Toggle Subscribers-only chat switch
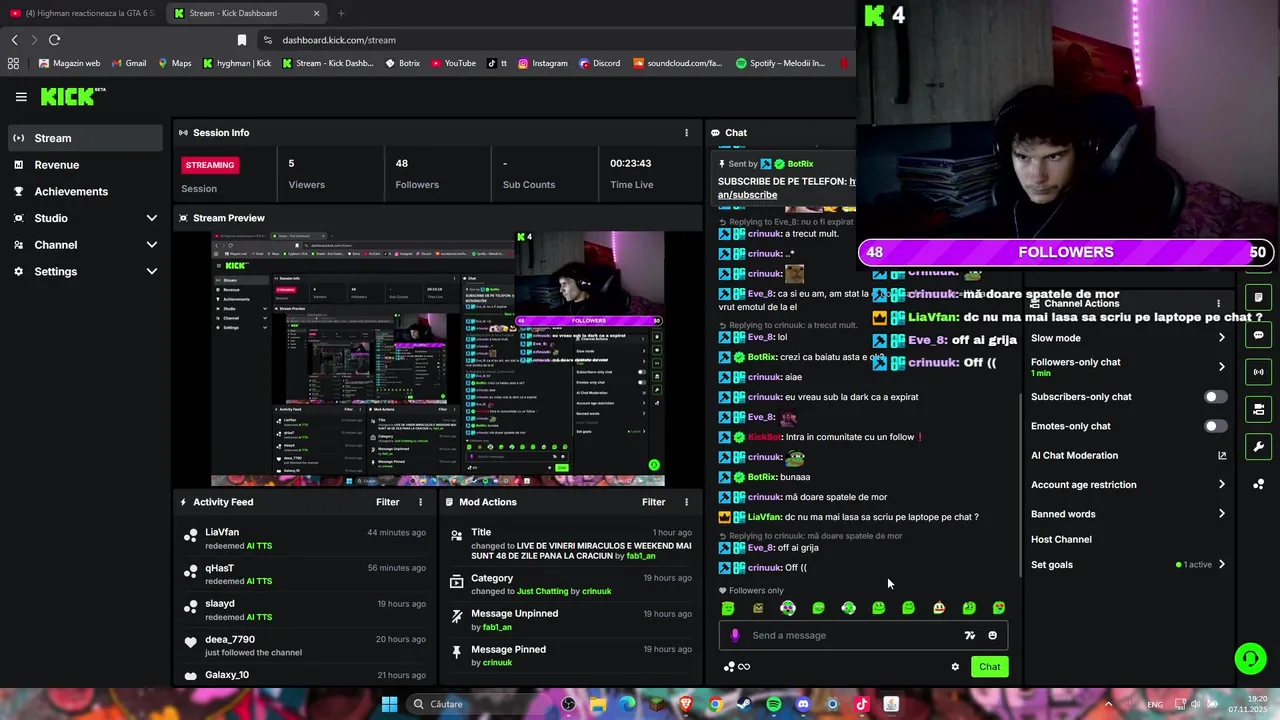1280x720 pixels. 1215,397
